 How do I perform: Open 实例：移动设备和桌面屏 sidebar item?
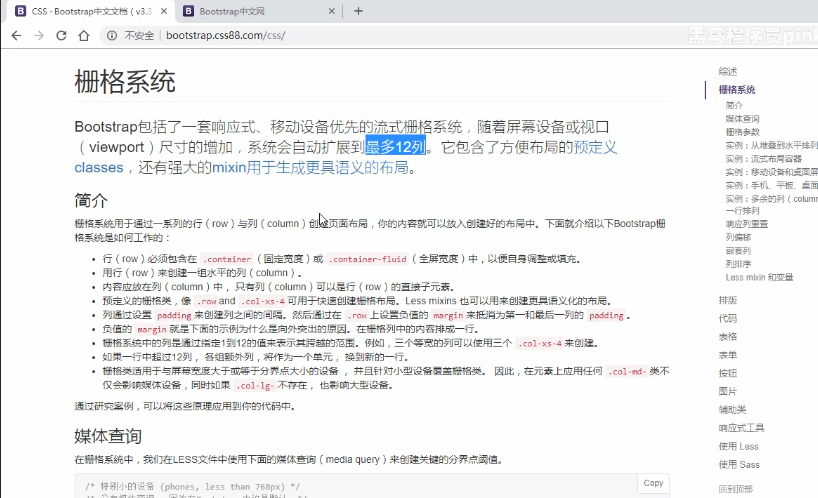click(772, 172)
